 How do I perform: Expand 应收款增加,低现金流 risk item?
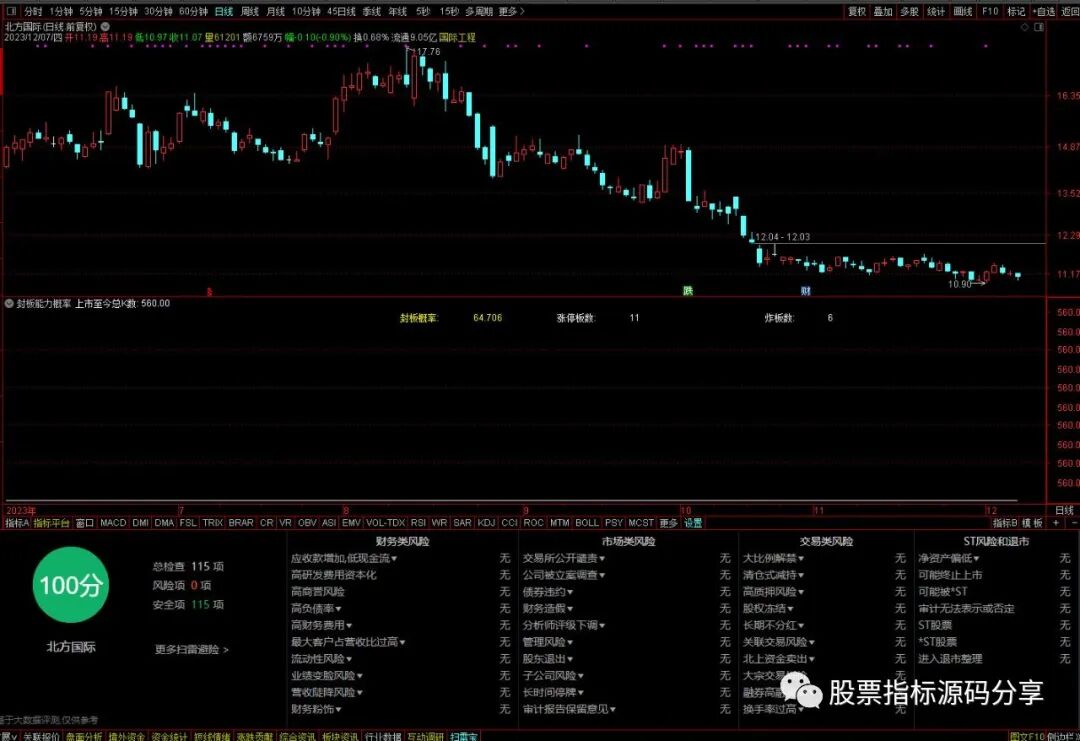click(344, 559)
